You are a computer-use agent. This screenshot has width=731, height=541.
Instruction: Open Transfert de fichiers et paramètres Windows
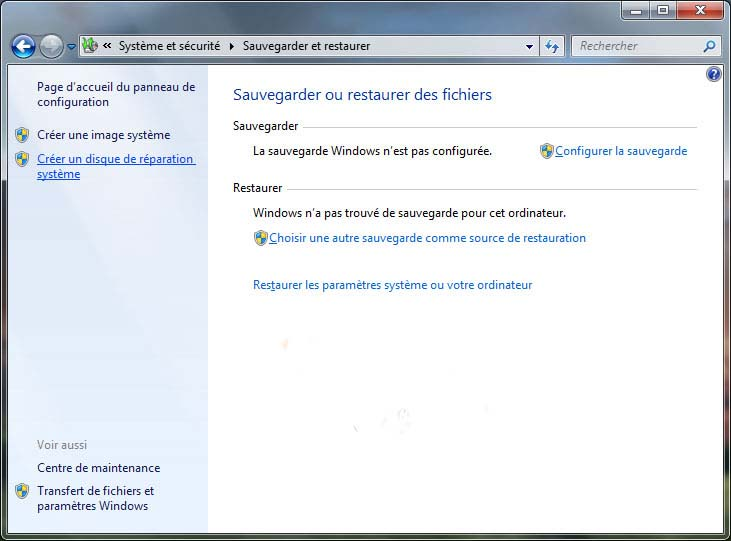95,498
